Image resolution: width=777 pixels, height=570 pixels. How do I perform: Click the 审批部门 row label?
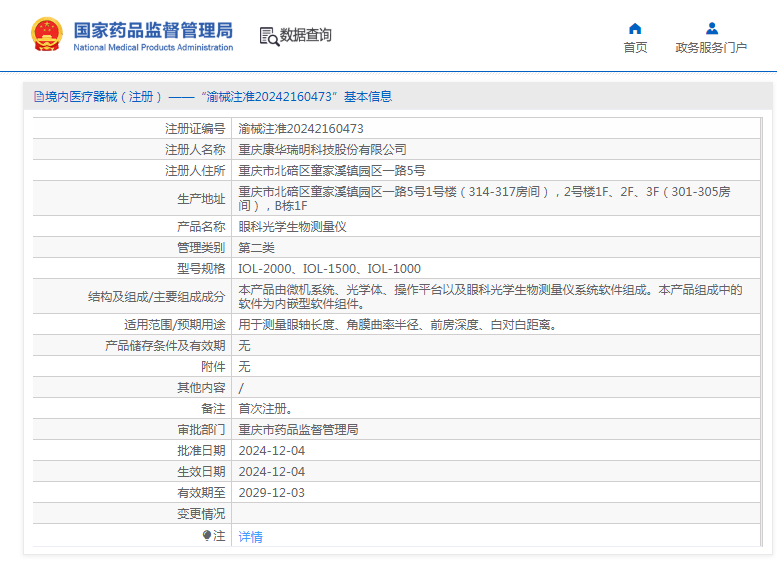[x=201, y=430]
